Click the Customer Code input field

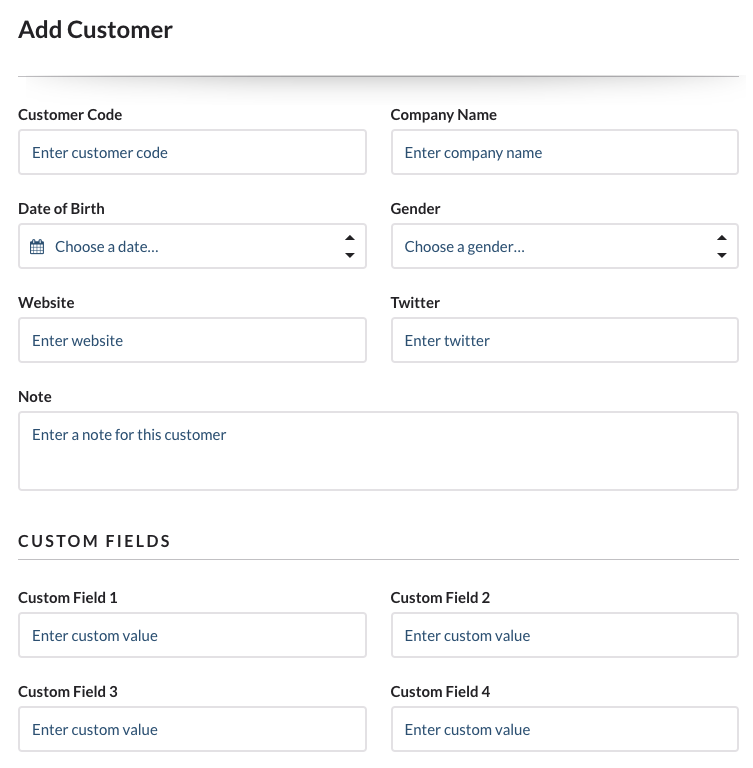pos(192,153)
